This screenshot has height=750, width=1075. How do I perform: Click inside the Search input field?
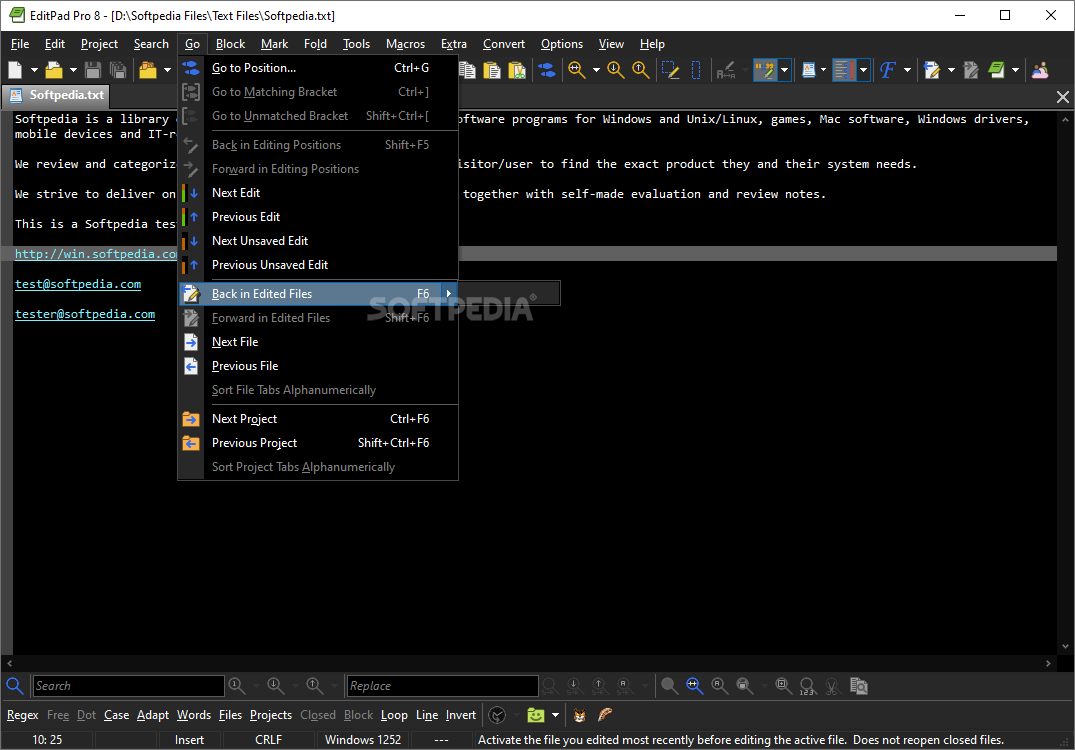[128, 686]
